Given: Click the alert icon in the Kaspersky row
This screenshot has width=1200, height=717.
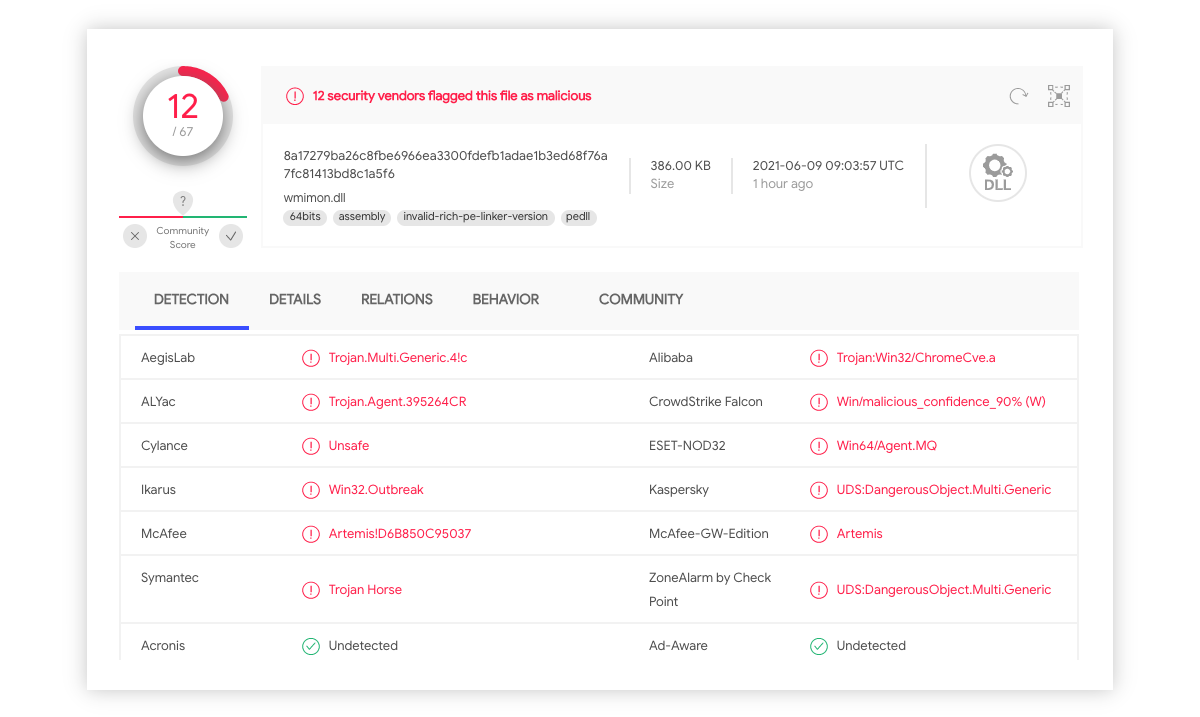Looking at the screenshot, I should click(819, 490).
